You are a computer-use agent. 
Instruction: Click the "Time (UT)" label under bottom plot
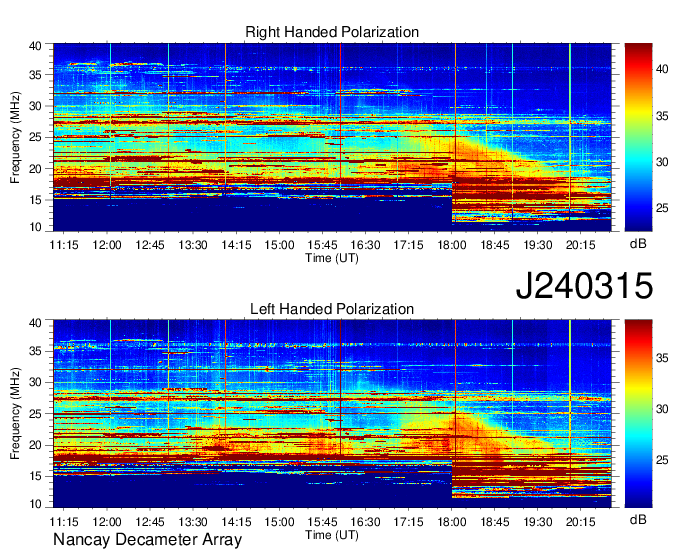(332, 535)
